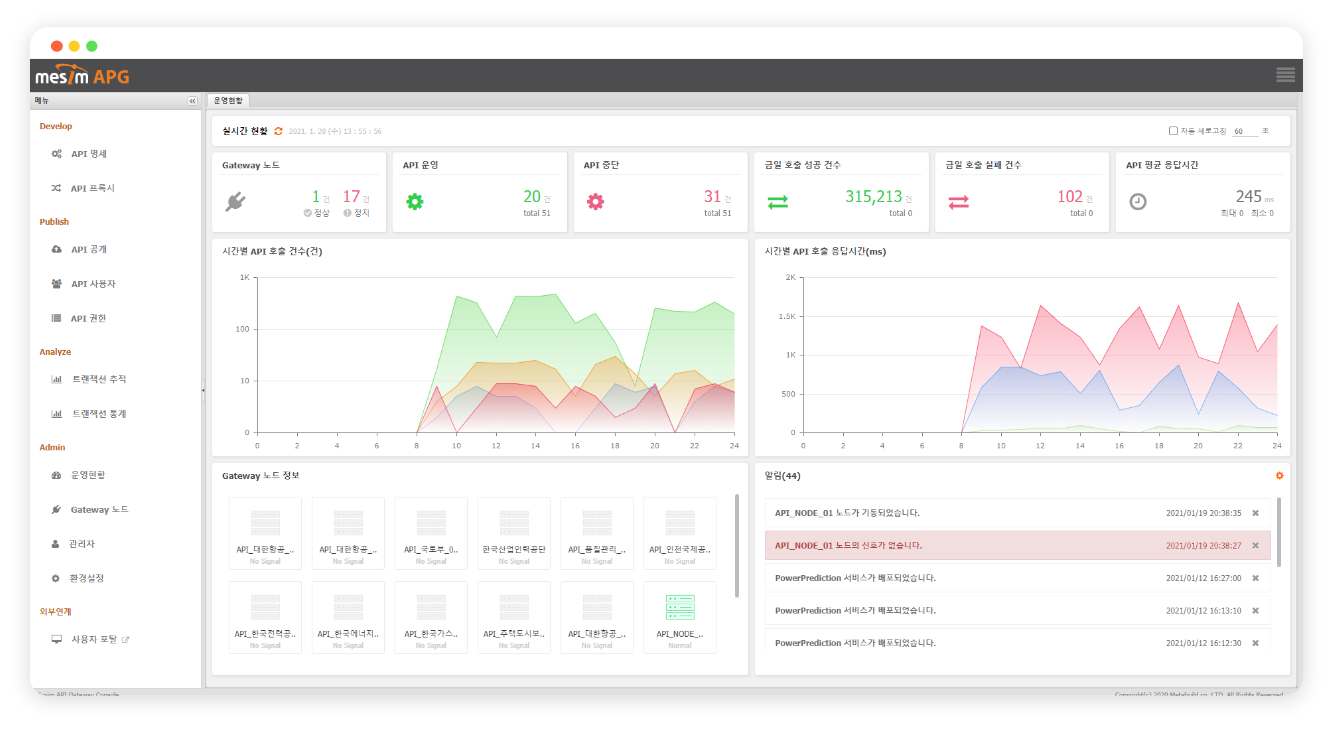This screenshot has width=1333, height=729.
Task: Click the pink gear icon for API 중단
Action: [595, 201]
